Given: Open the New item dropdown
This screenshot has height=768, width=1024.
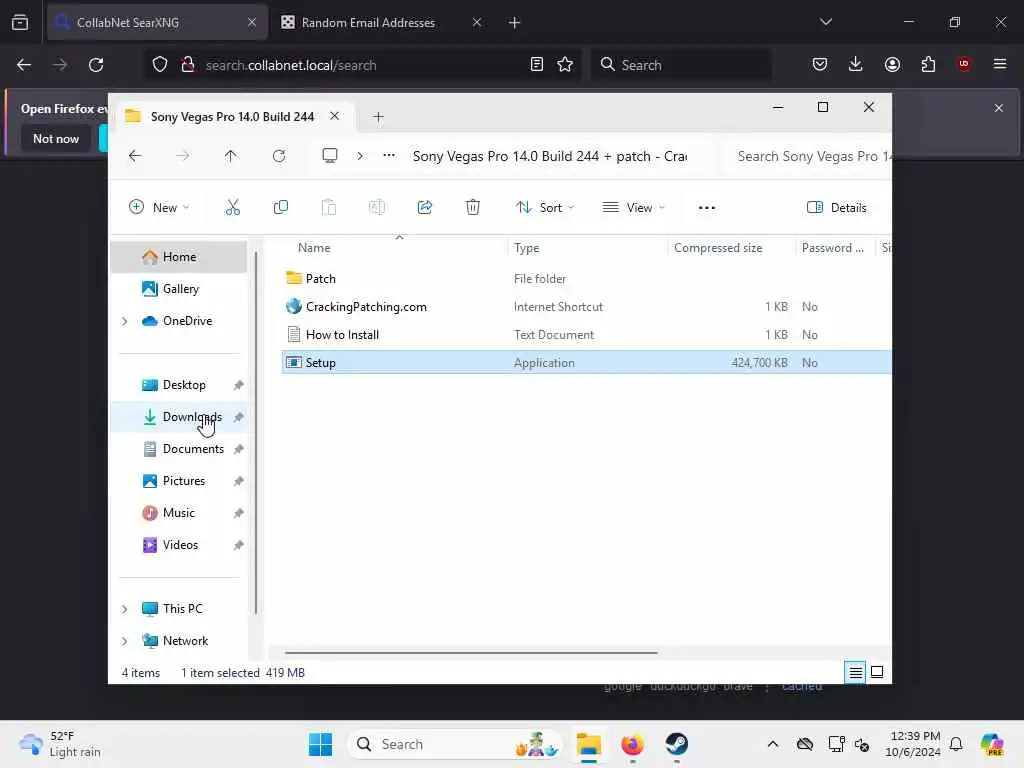Looking at the screenshot, I should [159, 208].
